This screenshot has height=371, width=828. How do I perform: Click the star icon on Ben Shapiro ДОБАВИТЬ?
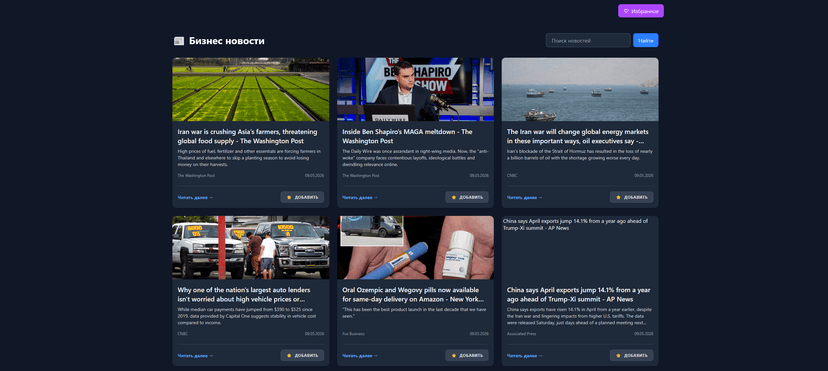[x=454, y=197]
